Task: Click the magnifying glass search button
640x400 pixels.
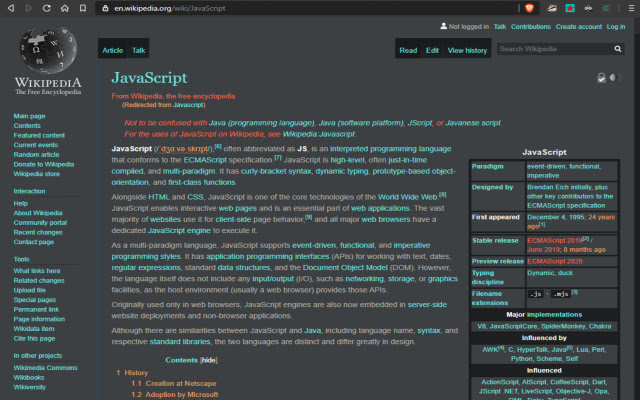Action: click(618, 49)
